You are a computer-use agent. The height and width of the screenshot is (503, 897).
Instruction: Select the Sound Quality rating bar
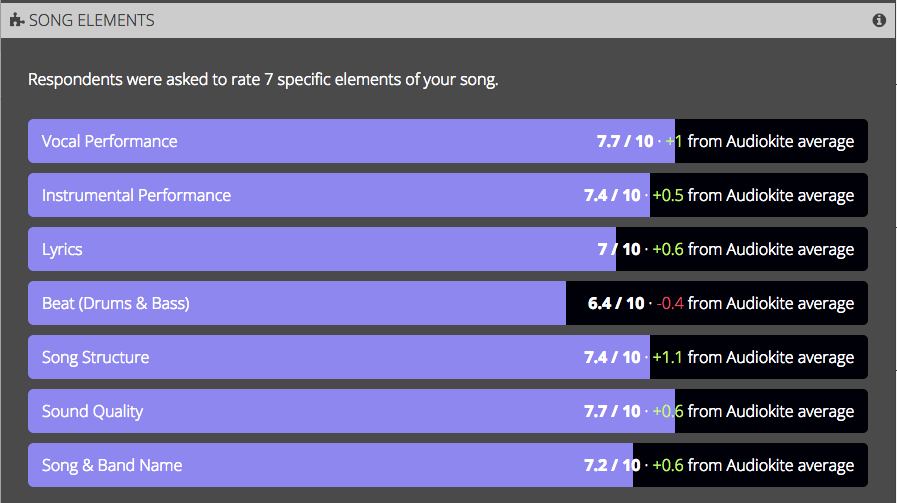pos(448,411)
